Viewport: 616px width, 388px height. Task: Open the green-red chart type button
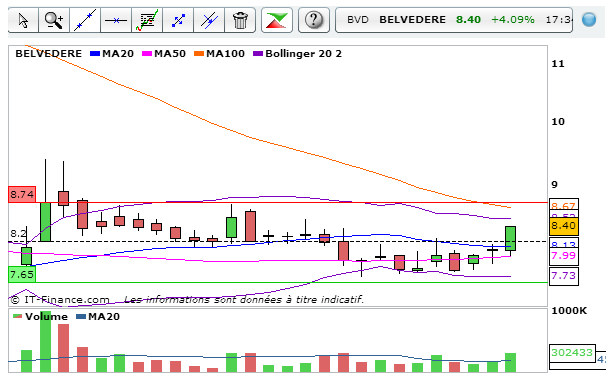(x=277, y=20)
